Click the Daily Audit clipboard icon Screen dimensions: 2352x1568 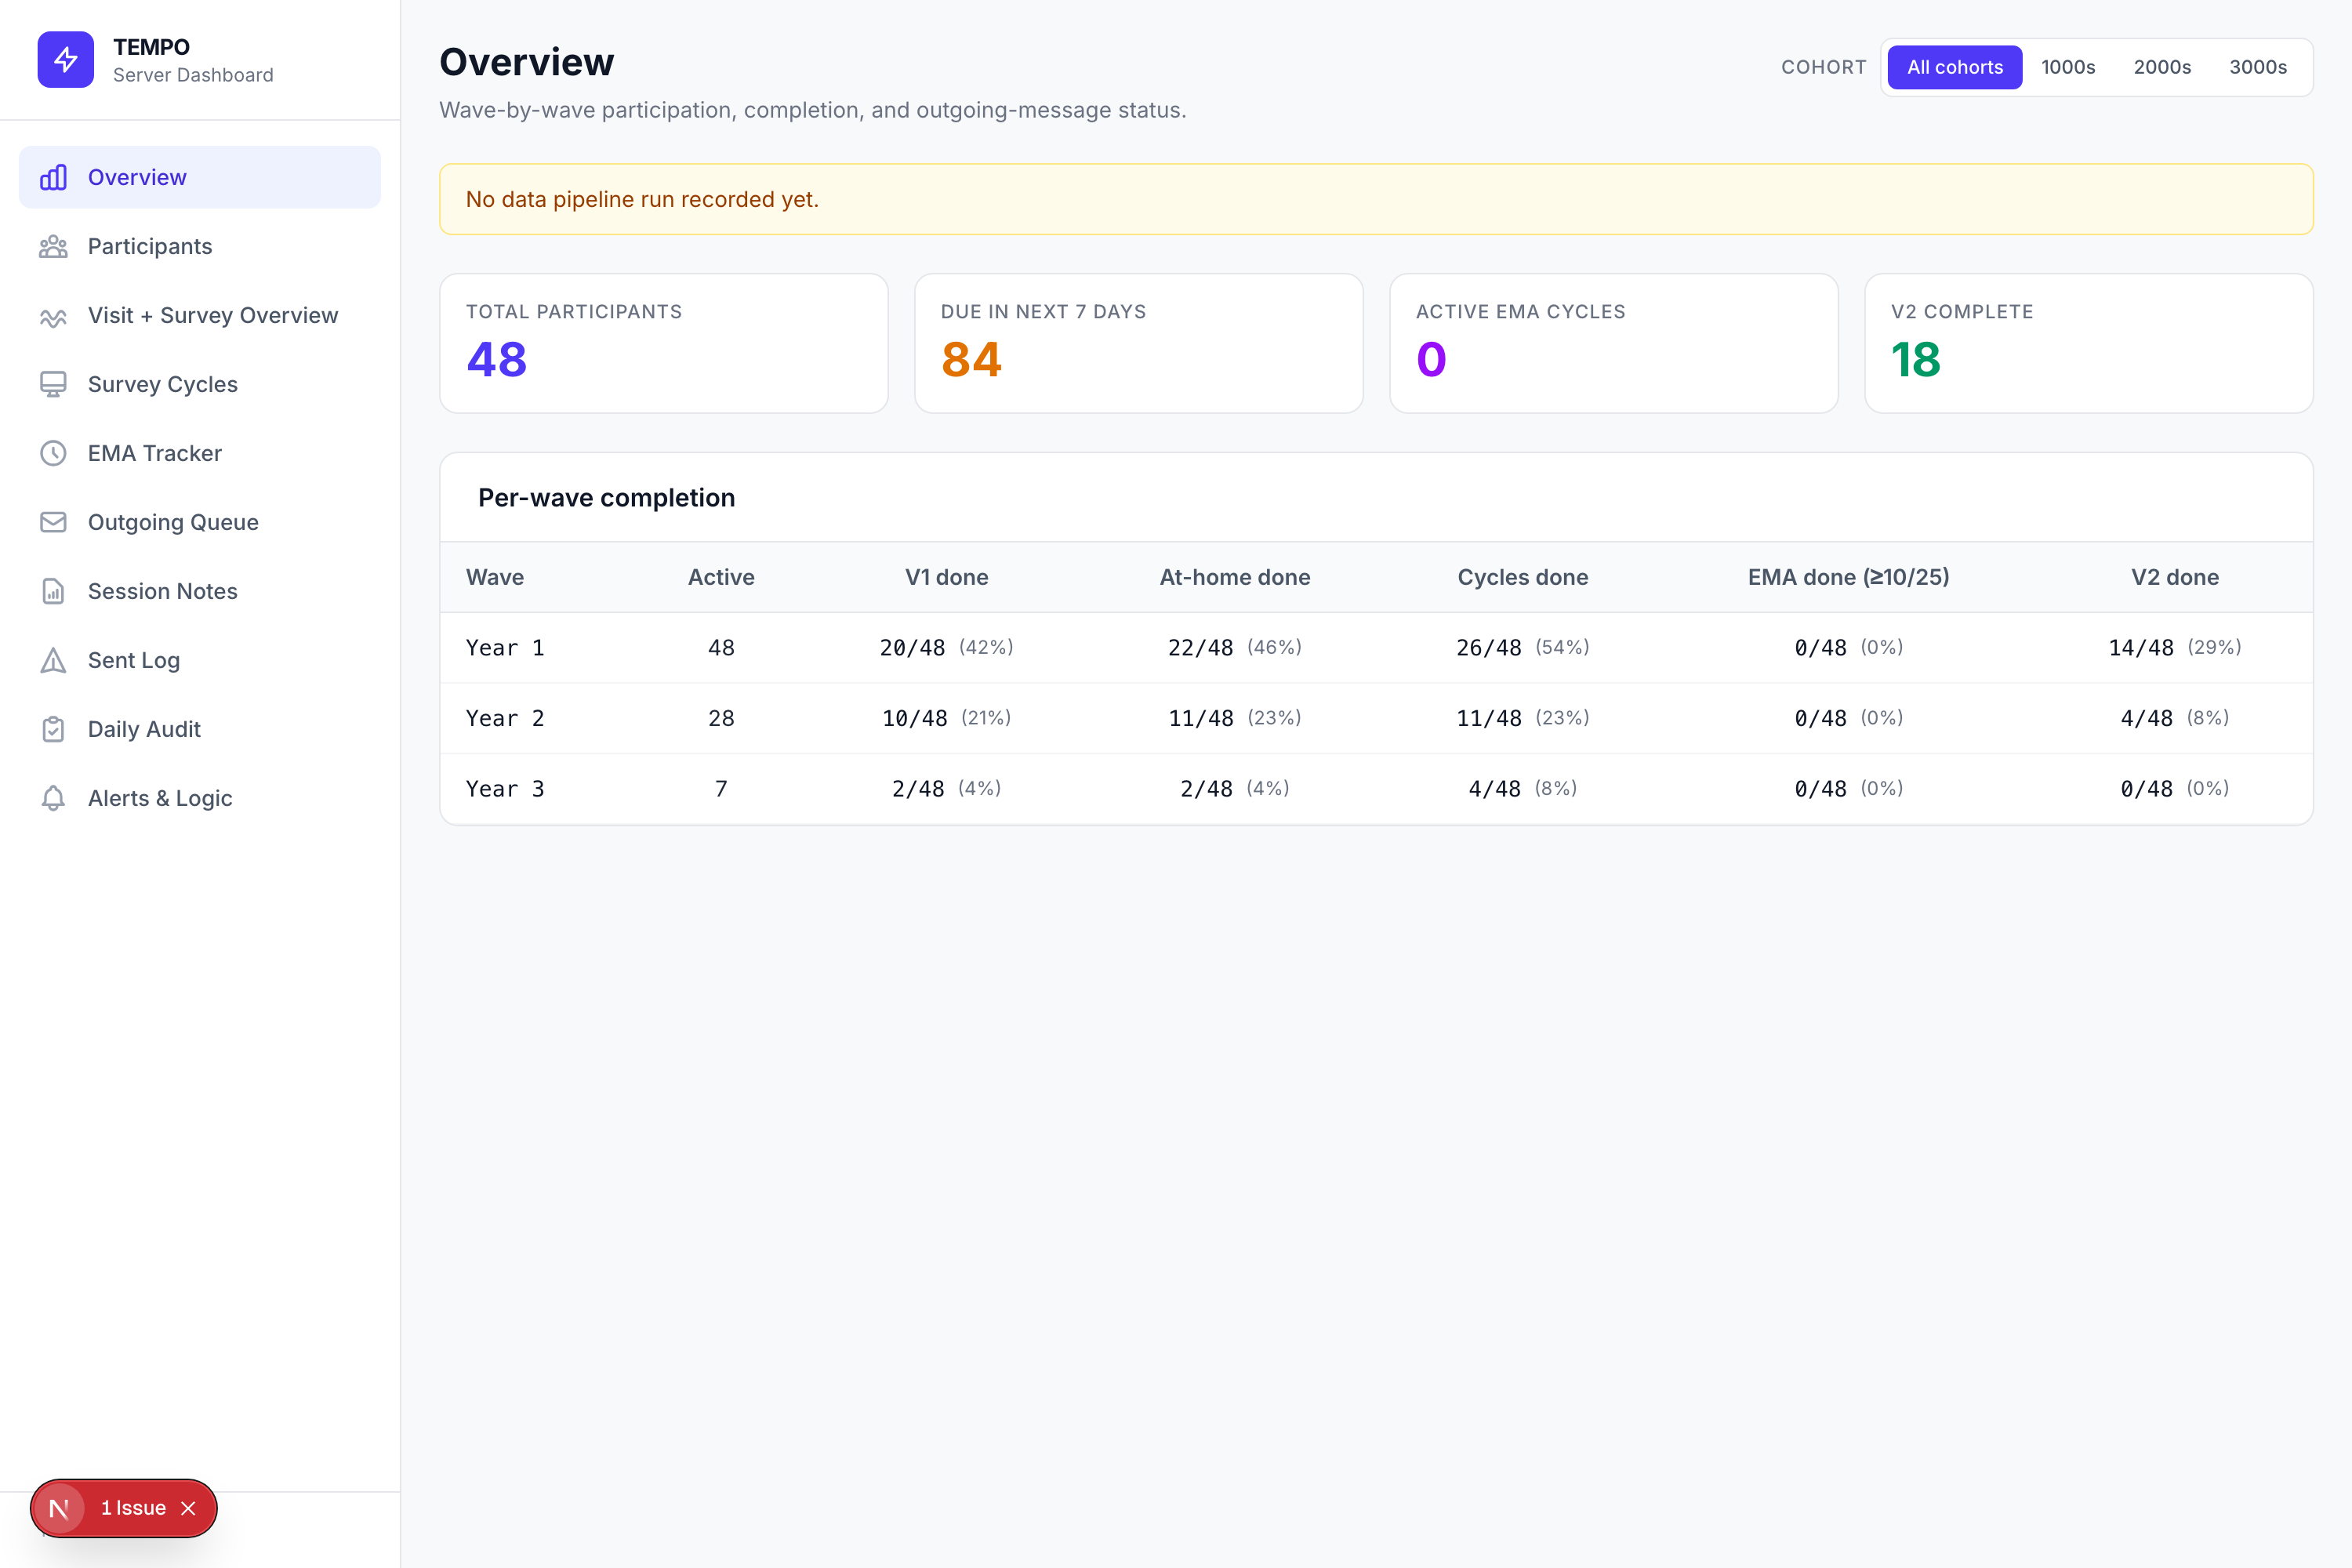pyautogui.click(x=53, y=730)
